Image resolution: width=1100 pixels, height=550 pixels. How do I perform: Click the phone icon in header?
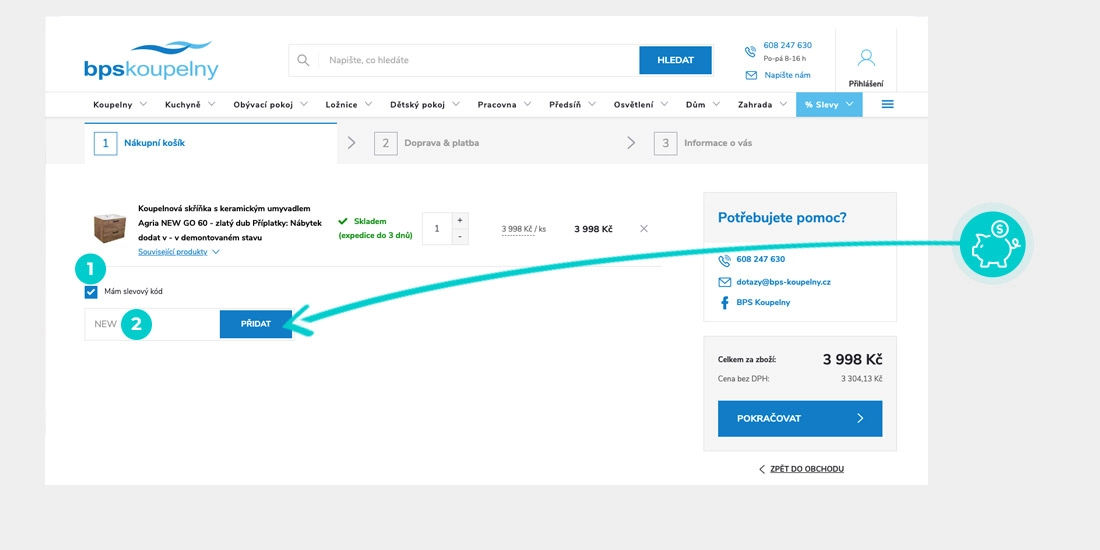click(x=750, y=52)
